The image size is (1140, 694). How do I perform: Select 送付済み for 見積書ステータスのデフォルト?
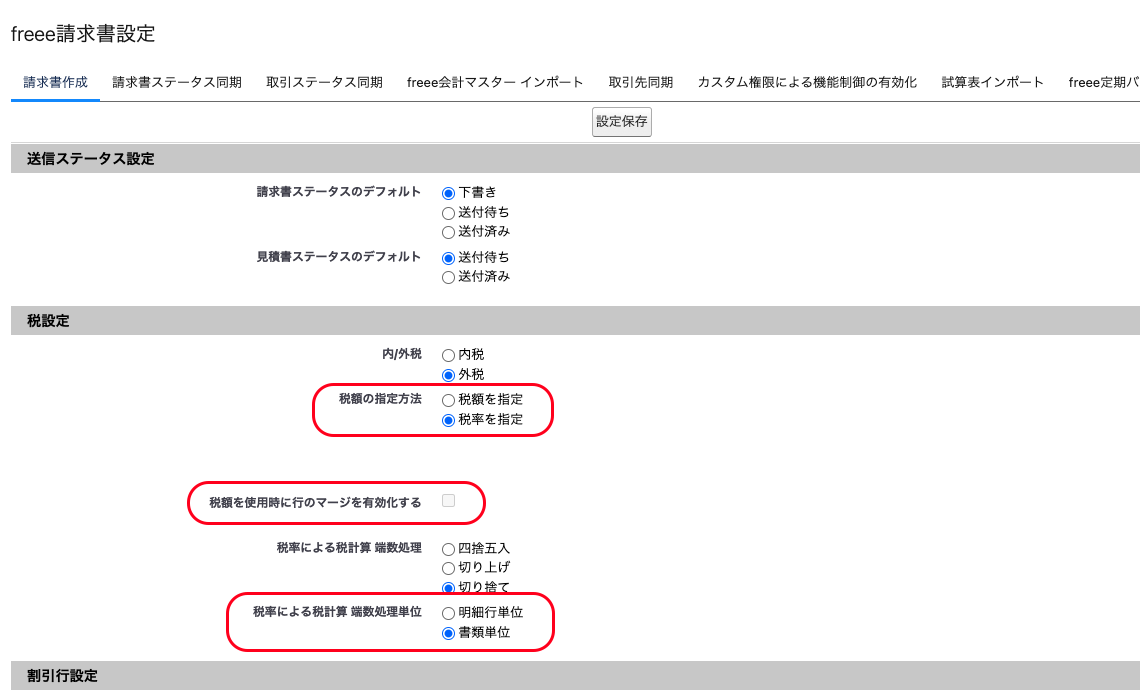point(449,278)
